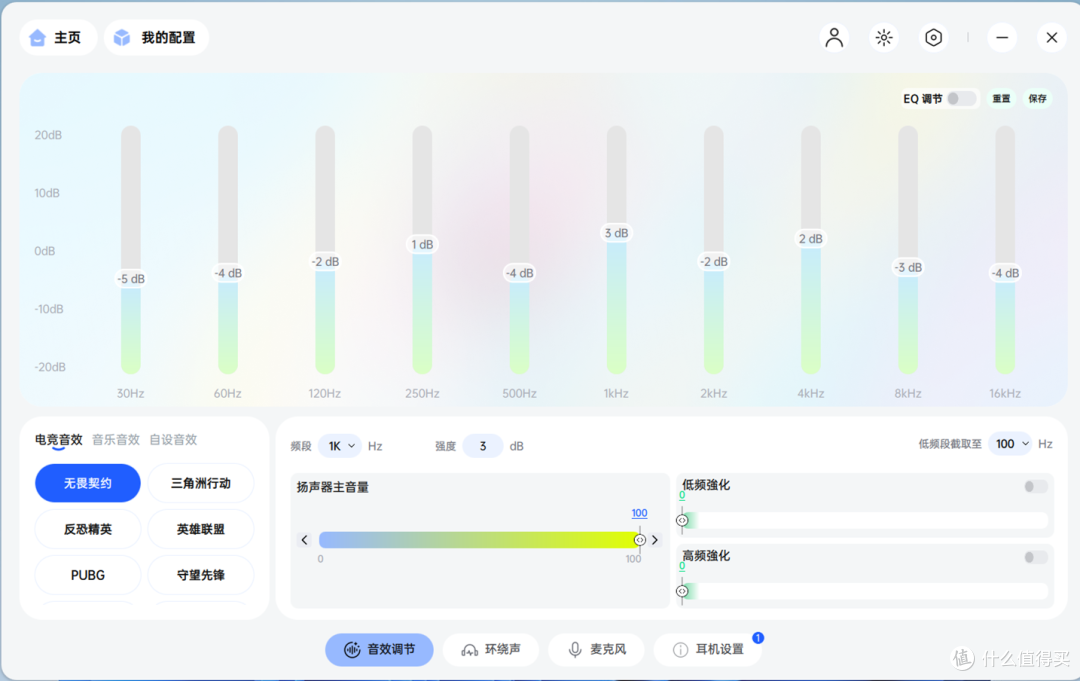This screenshot has height=681, width=1080.
Task: Click the 60Hz EQ slider handle
Action: click(228, 273)
